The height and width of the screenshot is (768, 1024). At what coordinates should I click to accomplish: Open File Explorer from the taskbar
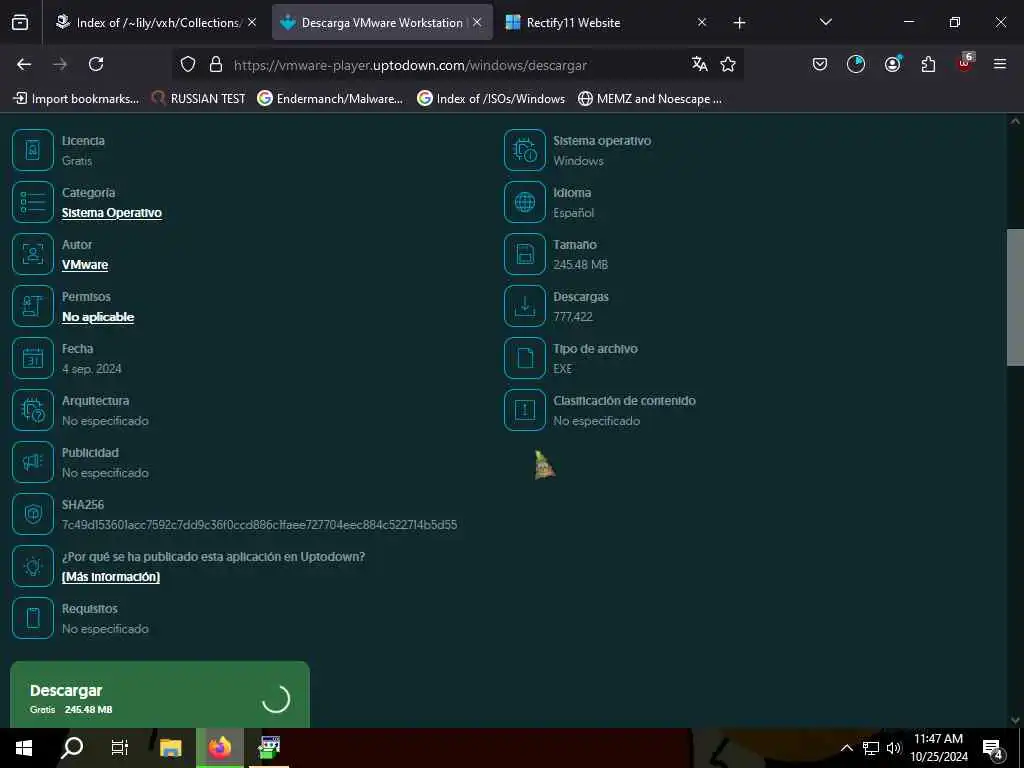[170, 748]
